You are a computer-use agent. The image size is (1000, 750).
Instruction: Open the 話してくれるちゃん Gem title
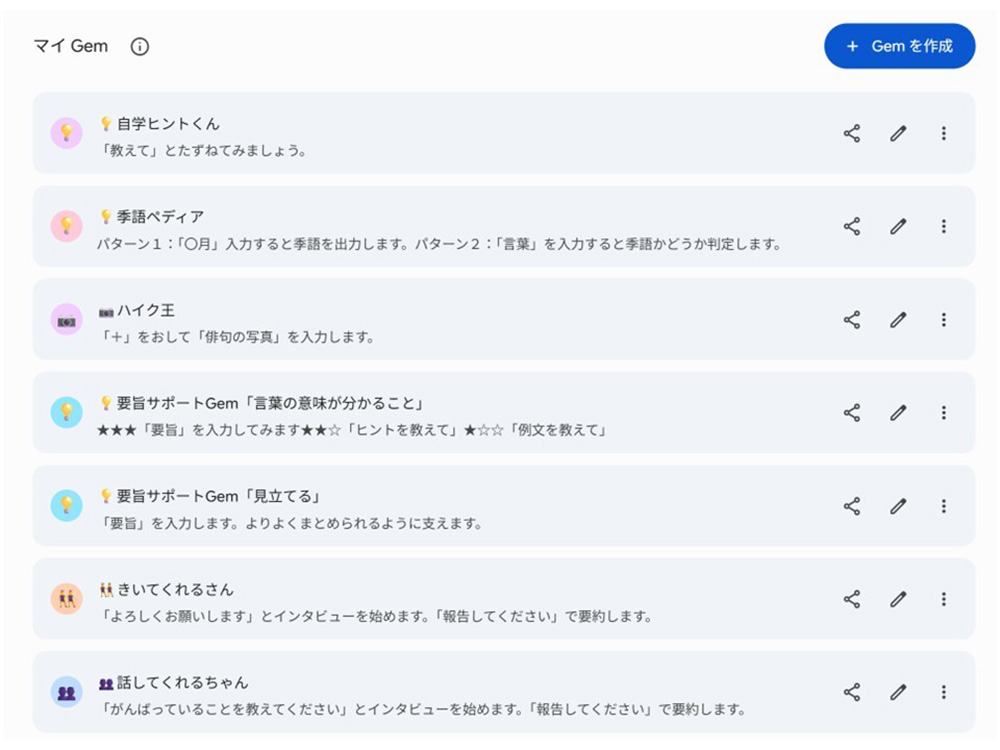[x=173, y=683]
